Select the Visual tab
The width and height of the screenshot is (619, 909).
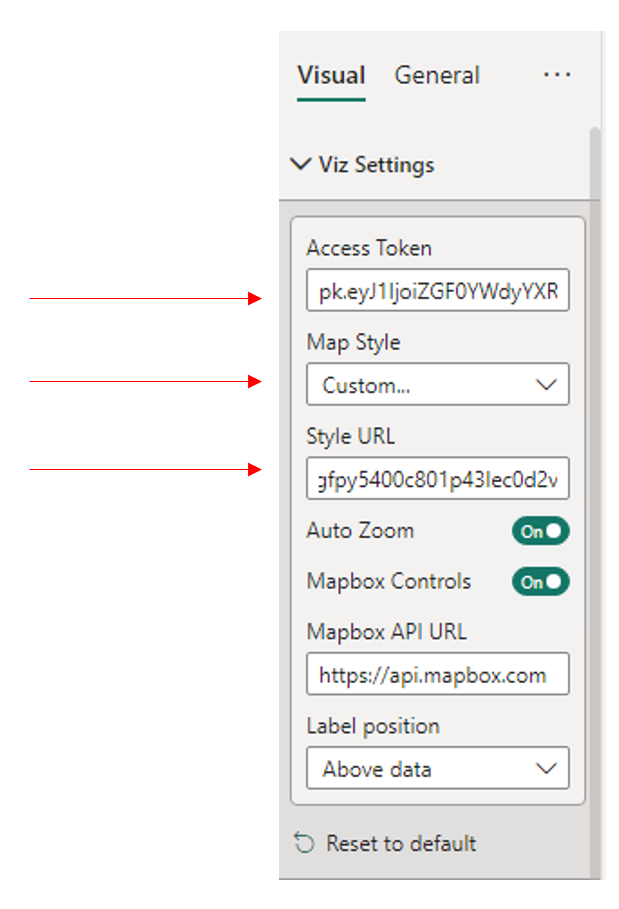click(x=331, y=75)
